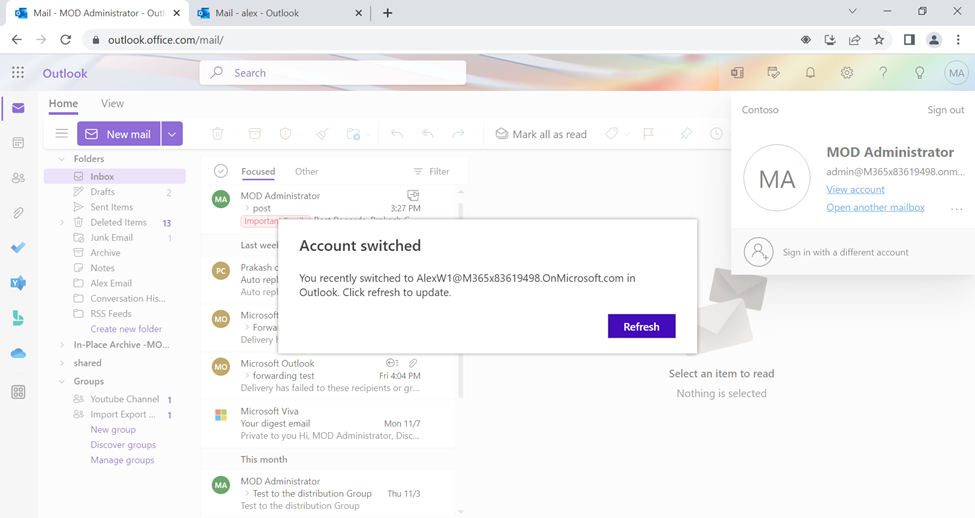The width and height of the screenshot is (975, 518).
Task: Expand the 'Test to the distribution Group' thread
Action: 247,493
